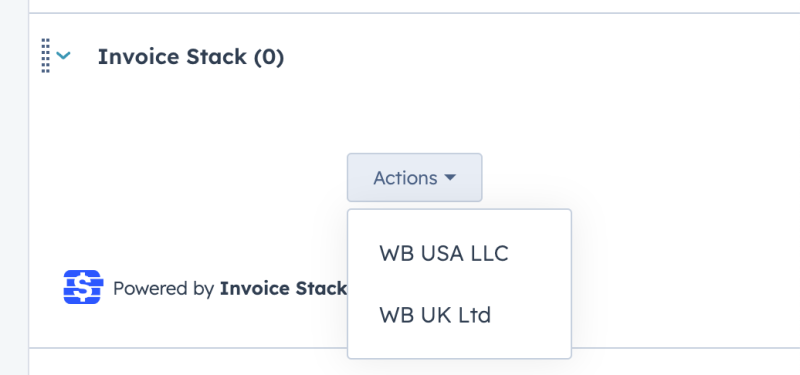Click the caret arrow in the Actions button
This screenshot has width=800, height=375.
(x=449, y=178)
